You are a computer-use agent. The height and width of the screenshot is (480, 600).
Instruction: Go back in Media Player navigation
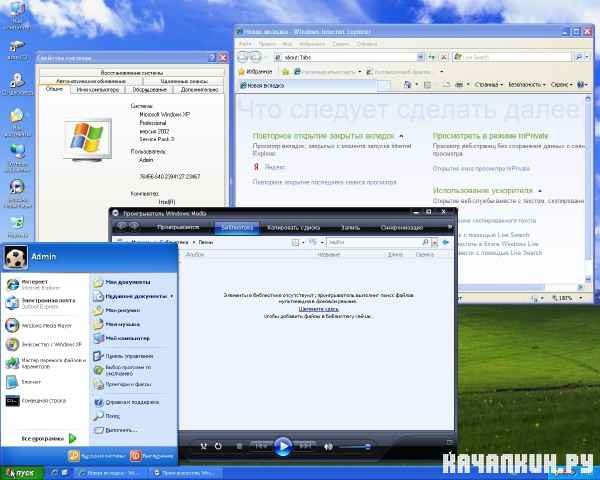click(x=122, y=227)
